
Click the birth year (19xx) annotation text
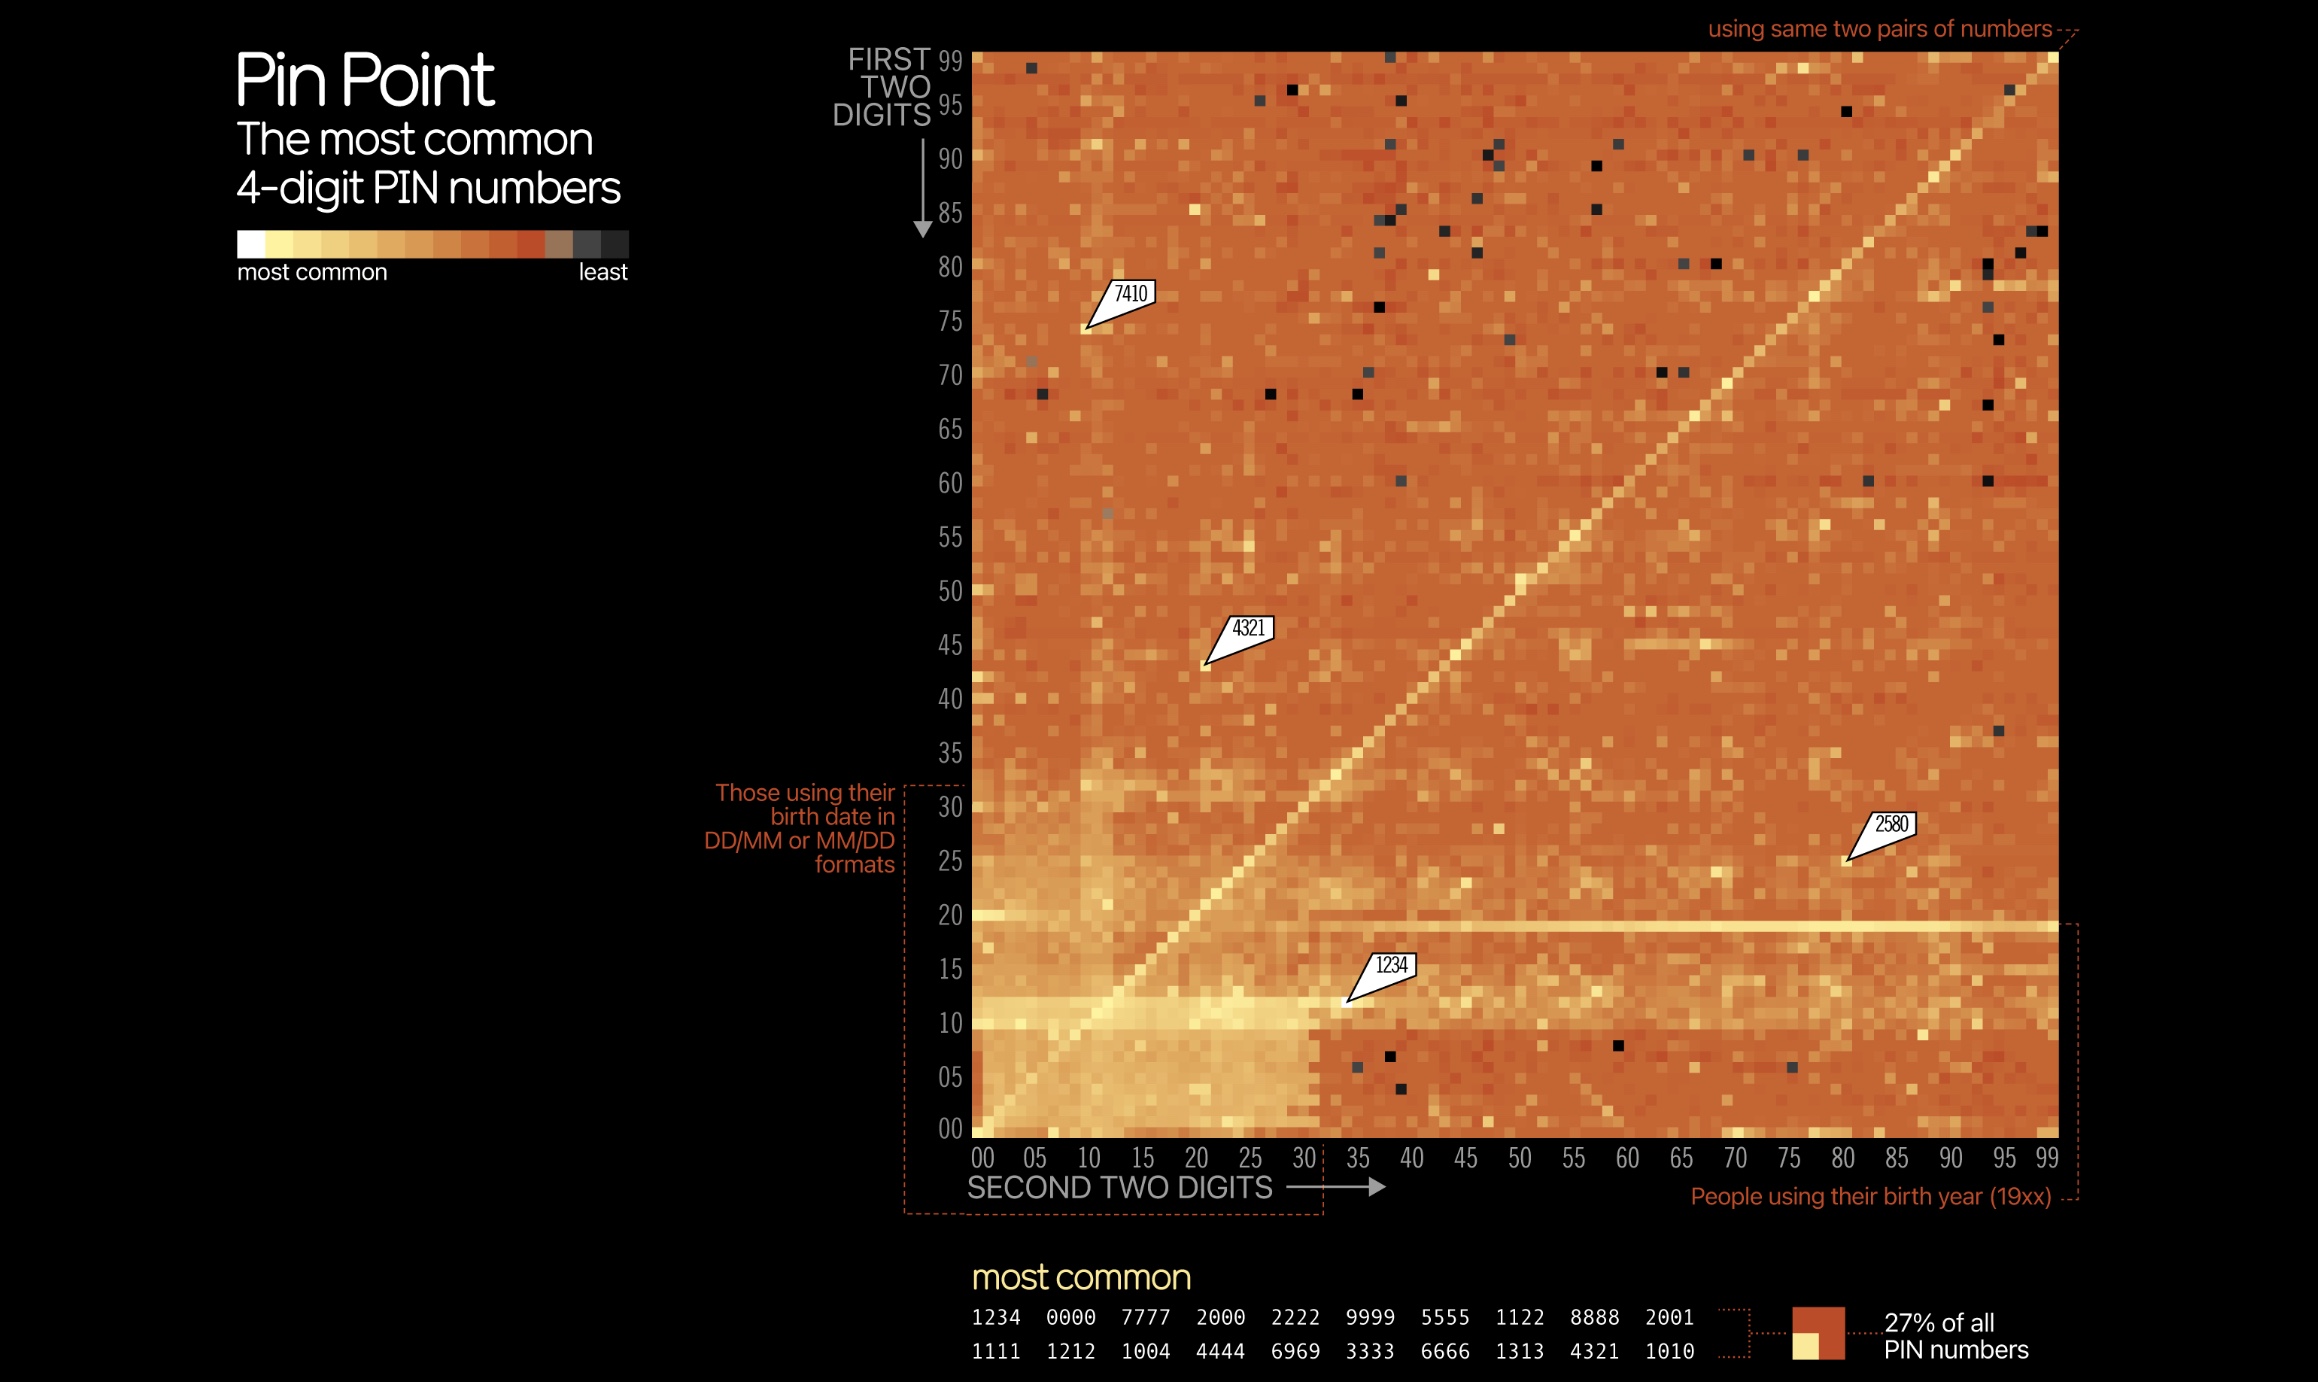point(1870,1197)
